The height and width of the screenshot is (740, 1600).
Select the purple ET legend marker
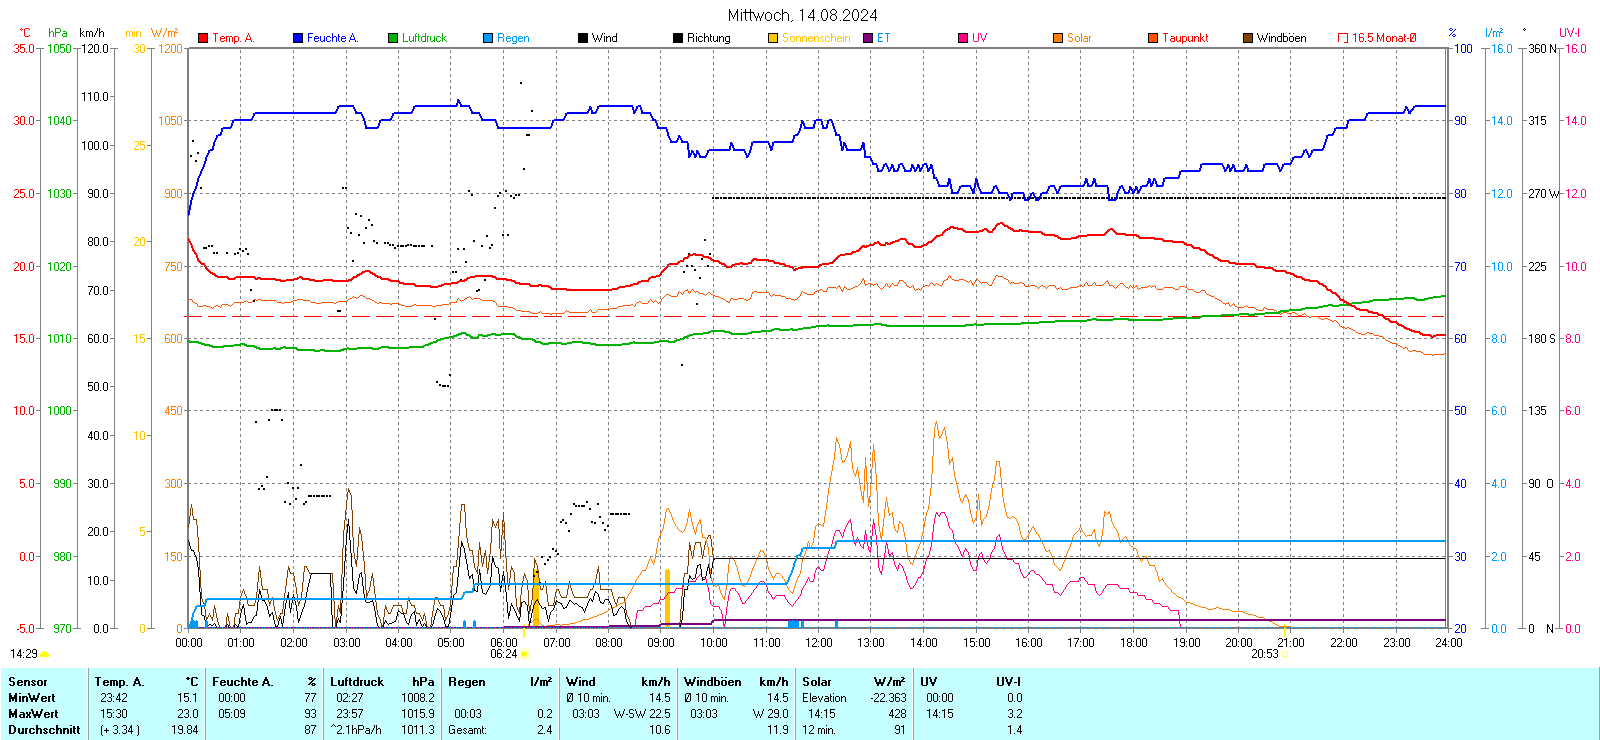pos(868,38)
